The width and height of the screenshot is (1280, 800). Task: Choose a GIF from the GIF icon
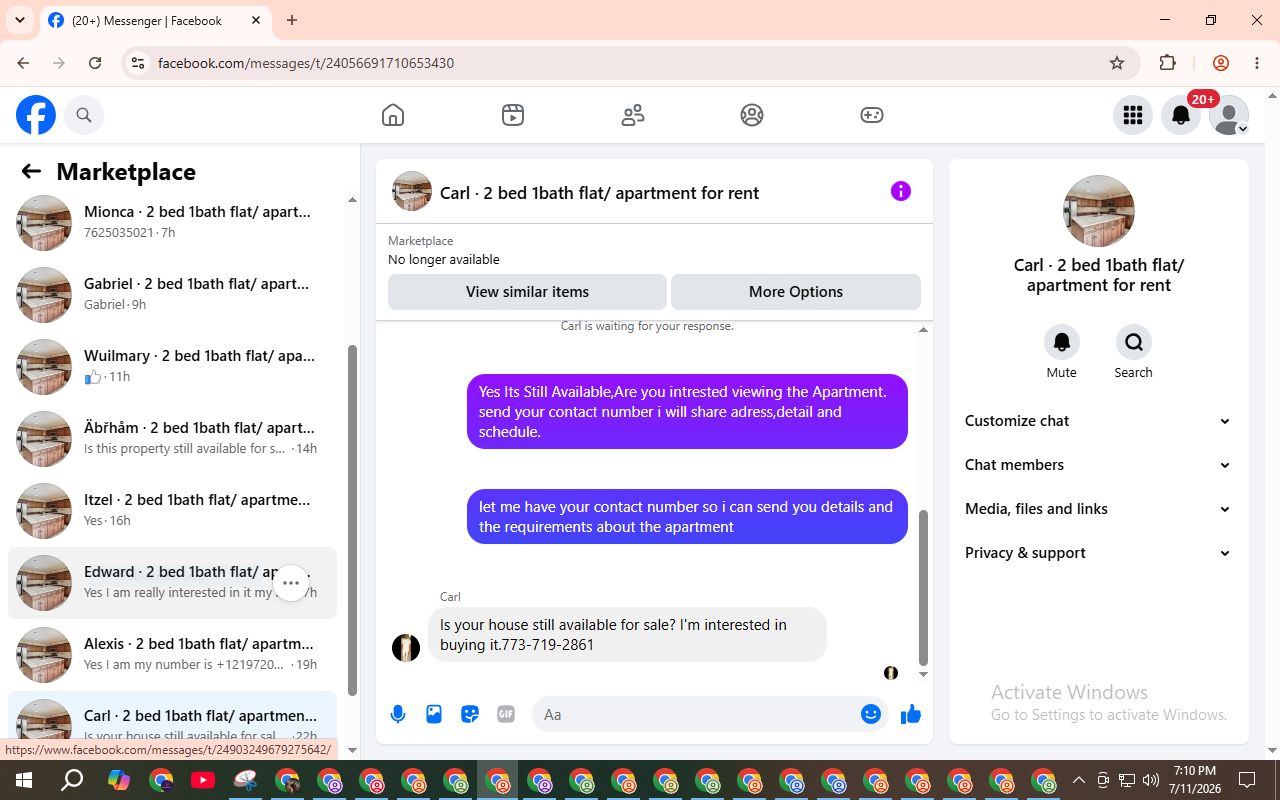[x=506, y=714]
